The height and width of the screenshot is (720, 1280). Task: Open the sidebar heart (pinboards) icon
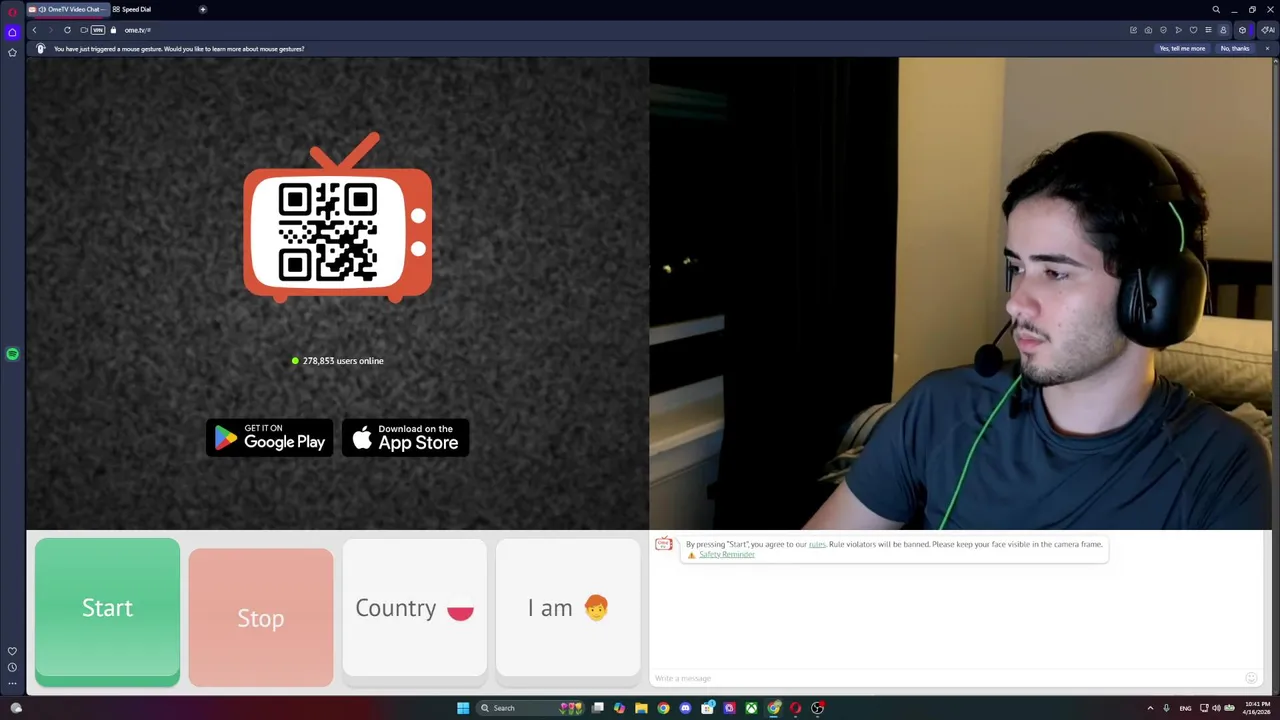pyautogui.click(x=12, y=651)
